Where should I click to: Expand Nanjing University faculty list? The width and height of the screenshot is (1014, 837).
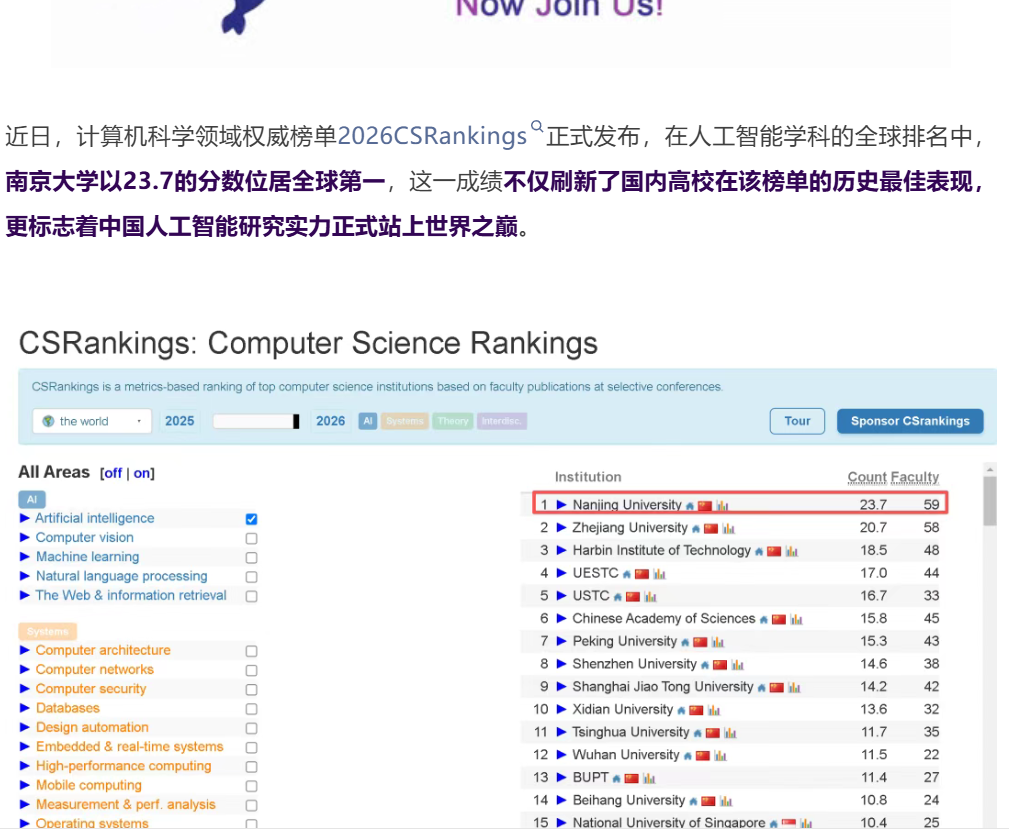[x=561, y=505]
